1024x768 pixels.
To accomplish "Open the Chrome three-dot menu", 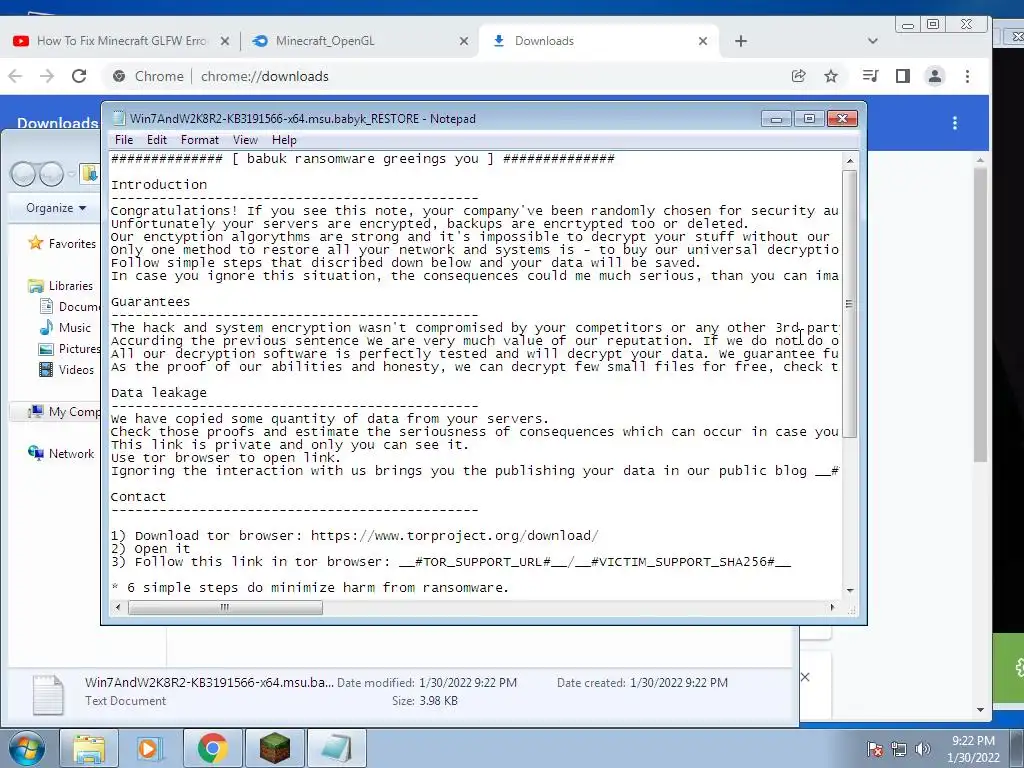I will (x=967, y=76).
